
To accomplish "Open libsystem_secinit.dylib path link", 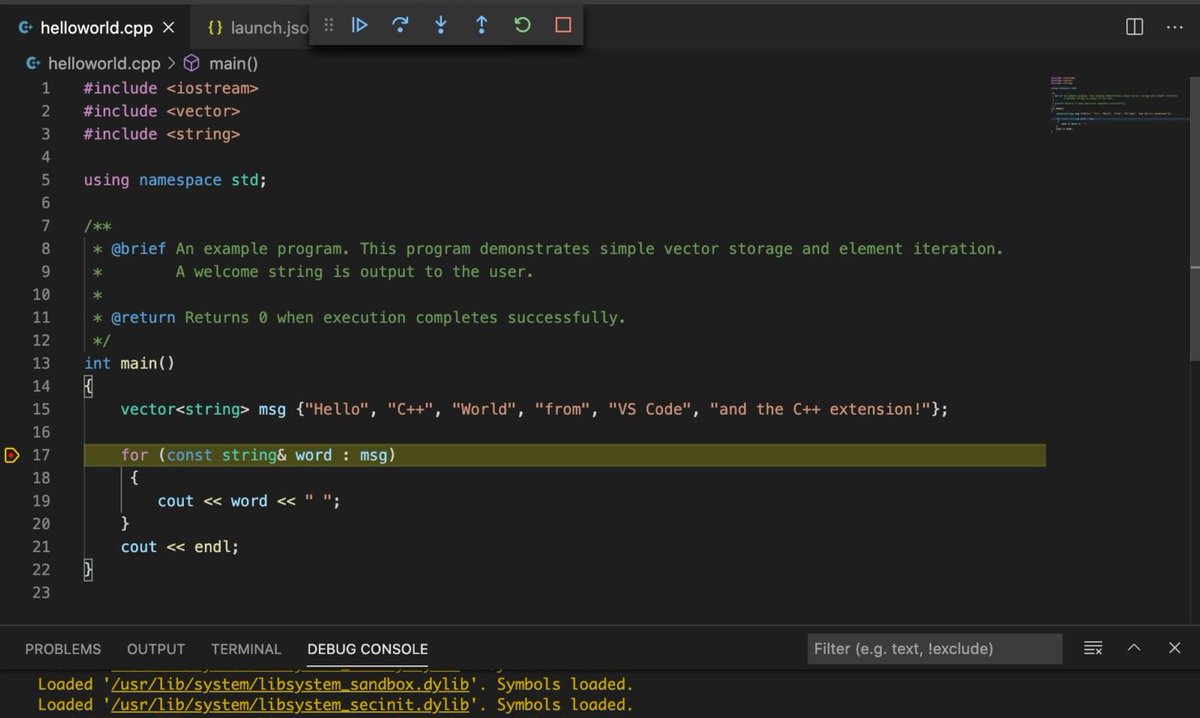I will 289,705.
